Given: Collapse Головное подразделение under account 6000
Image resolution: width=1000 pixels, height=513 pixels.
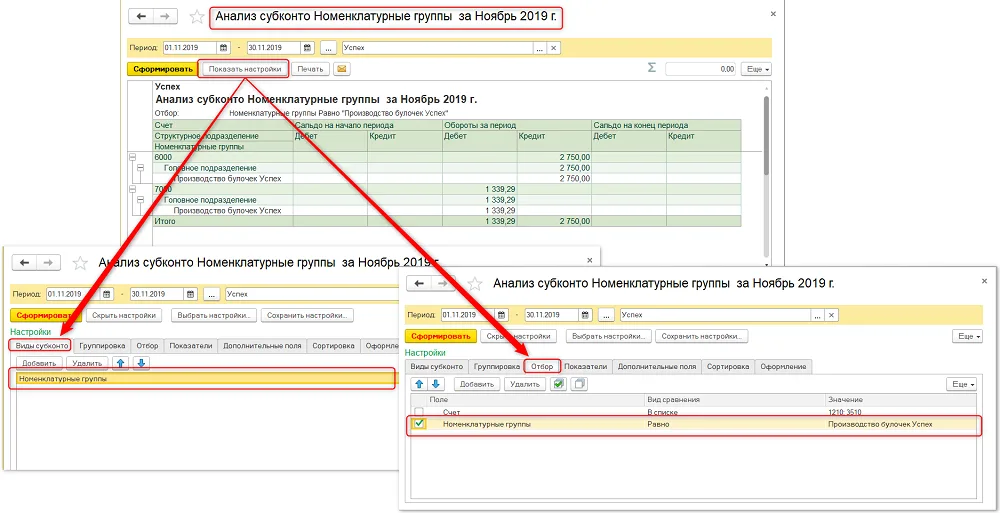Looking at the screenshot, I should pyautogui.click(x=140, y=167).
